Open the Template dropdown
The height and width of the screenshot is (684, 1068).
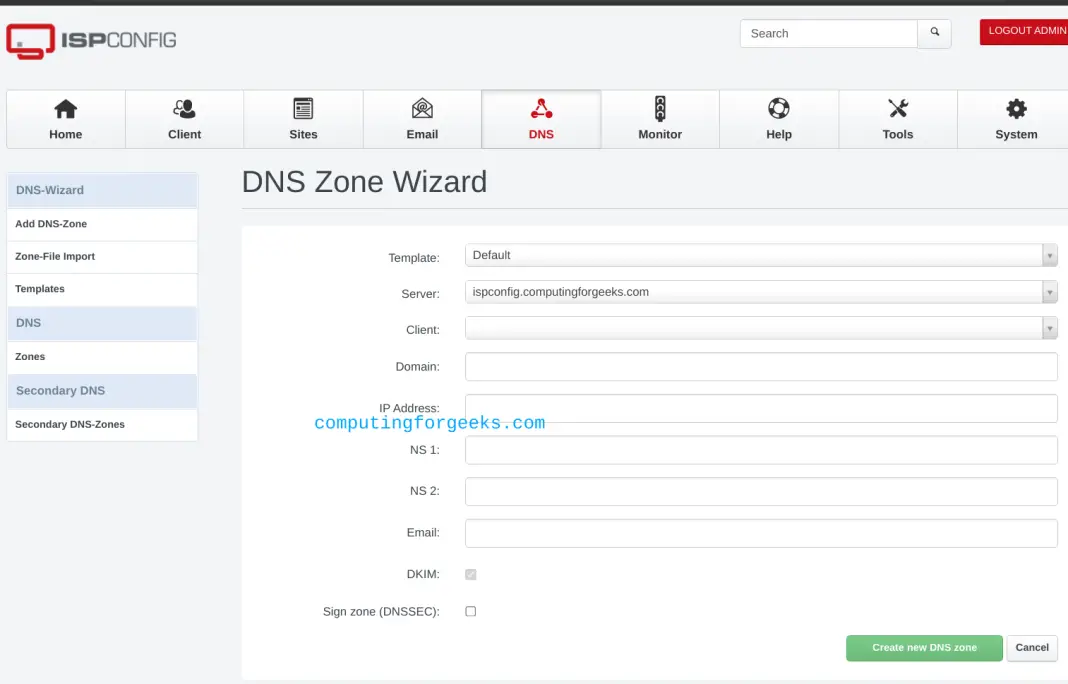click(x=1049, y=255)
